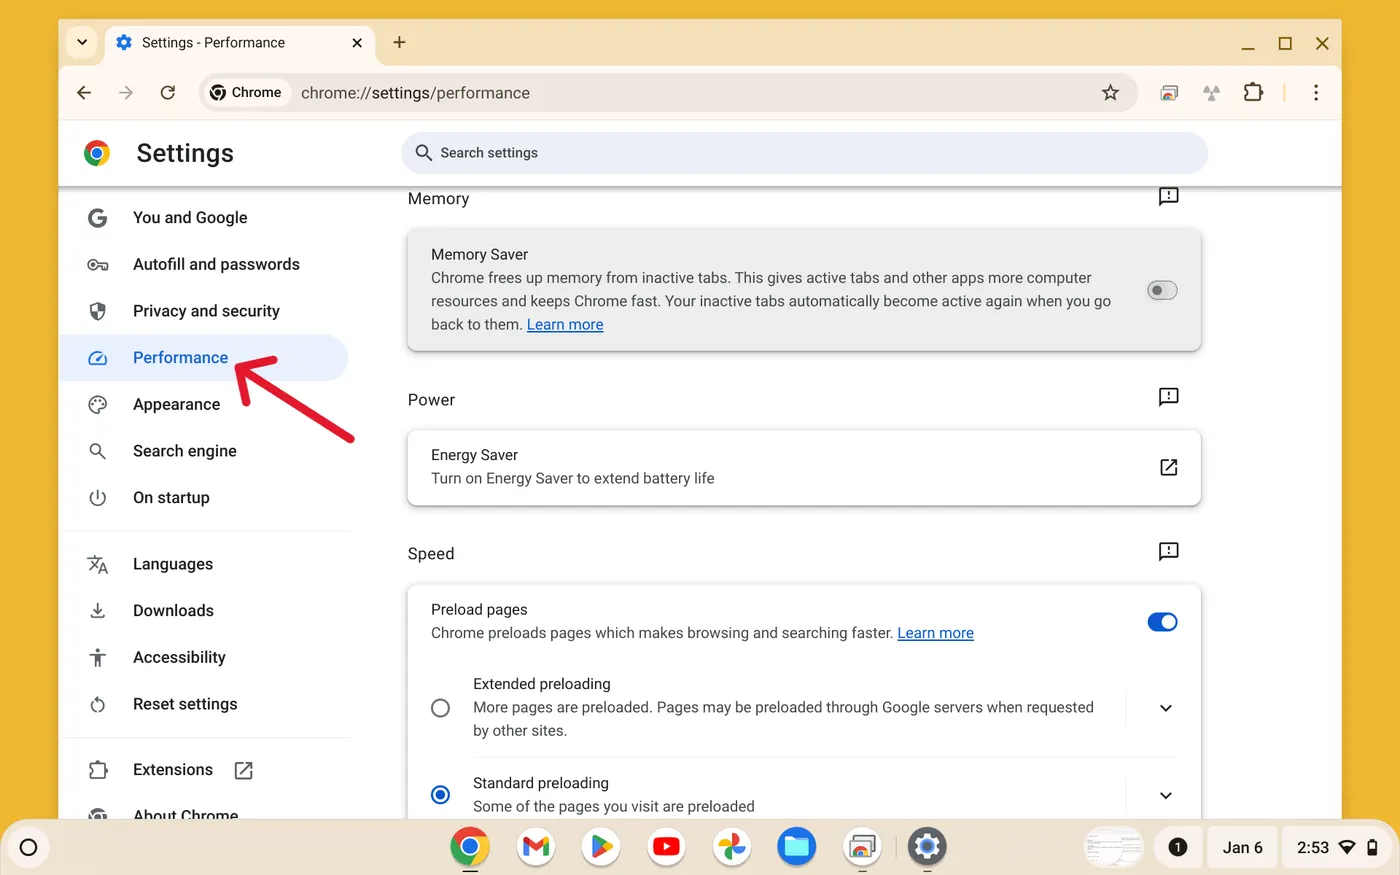1400x875 pixels.
Task: Click the address bar URL
Action: coord(415,93)
